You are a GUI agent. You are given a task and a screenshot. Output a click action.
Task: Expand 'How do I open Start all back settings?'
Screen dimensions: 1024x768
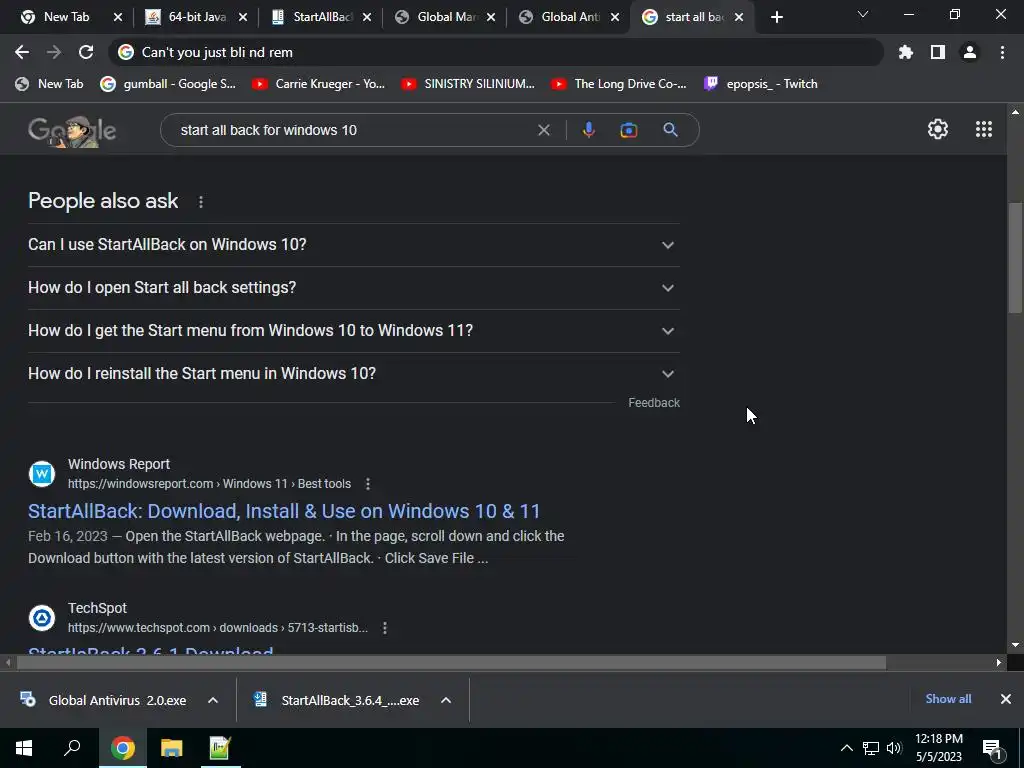(353, 288)
